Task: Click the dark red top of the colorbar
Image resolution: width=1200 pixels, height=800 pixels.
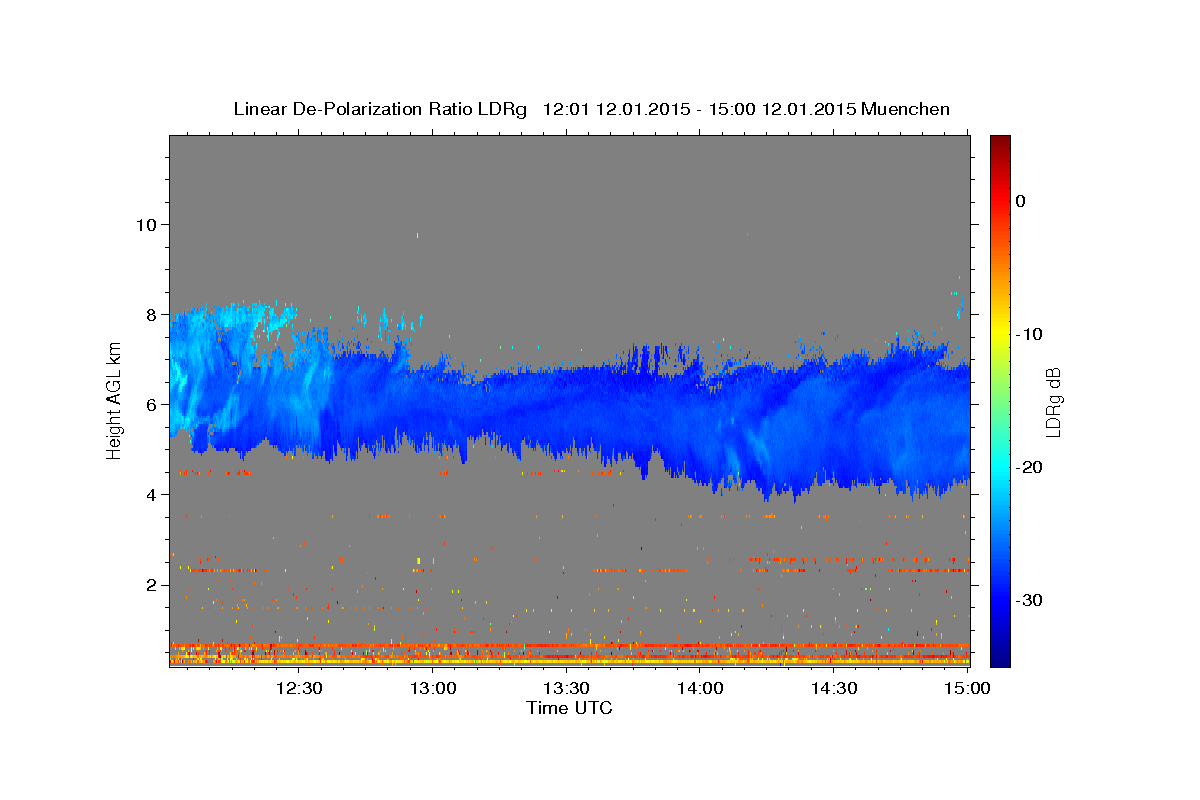Action: coord(1000,145)
